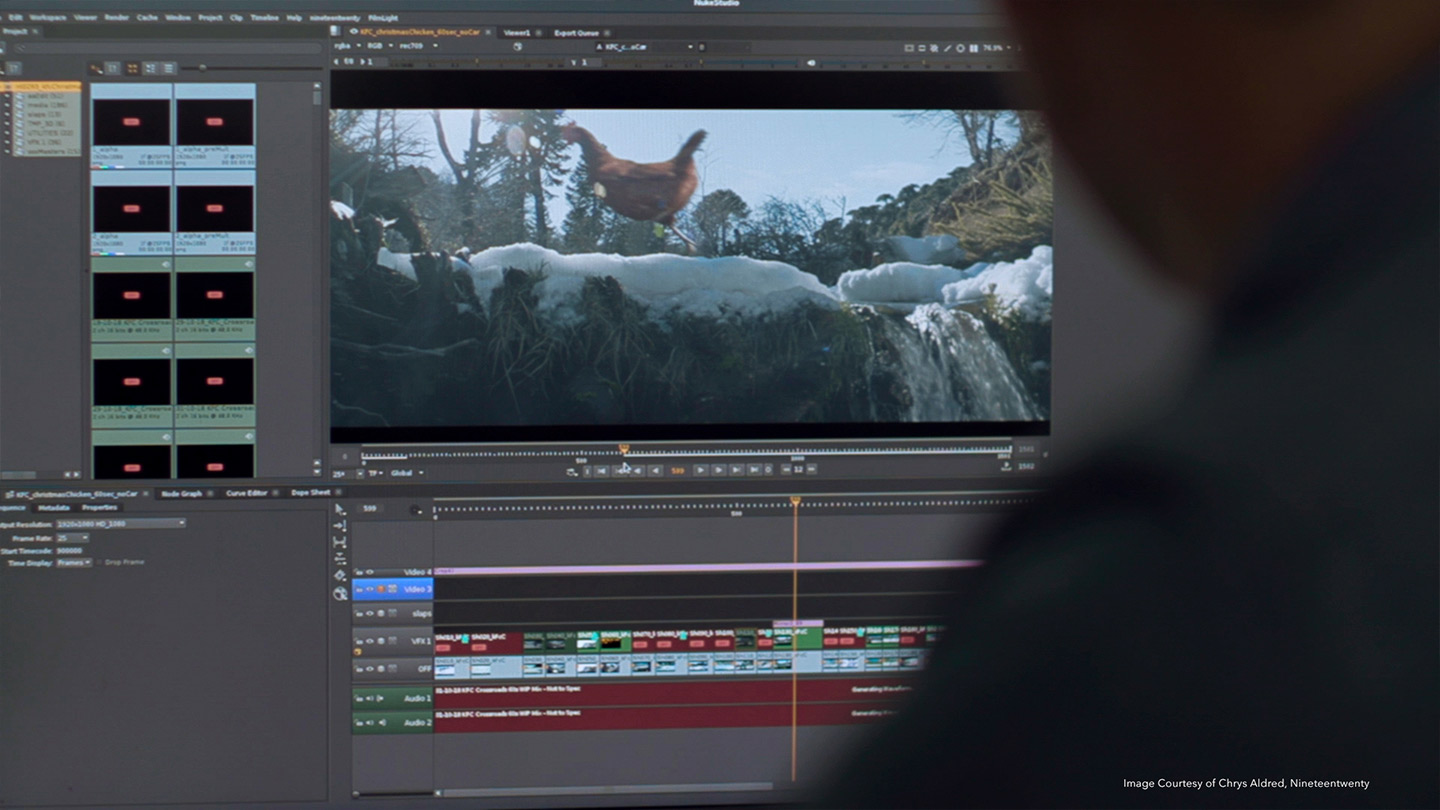Click the loop playback mode icon
The width and height of the screenshot is (1440, 810).
[x=571, y=471]
